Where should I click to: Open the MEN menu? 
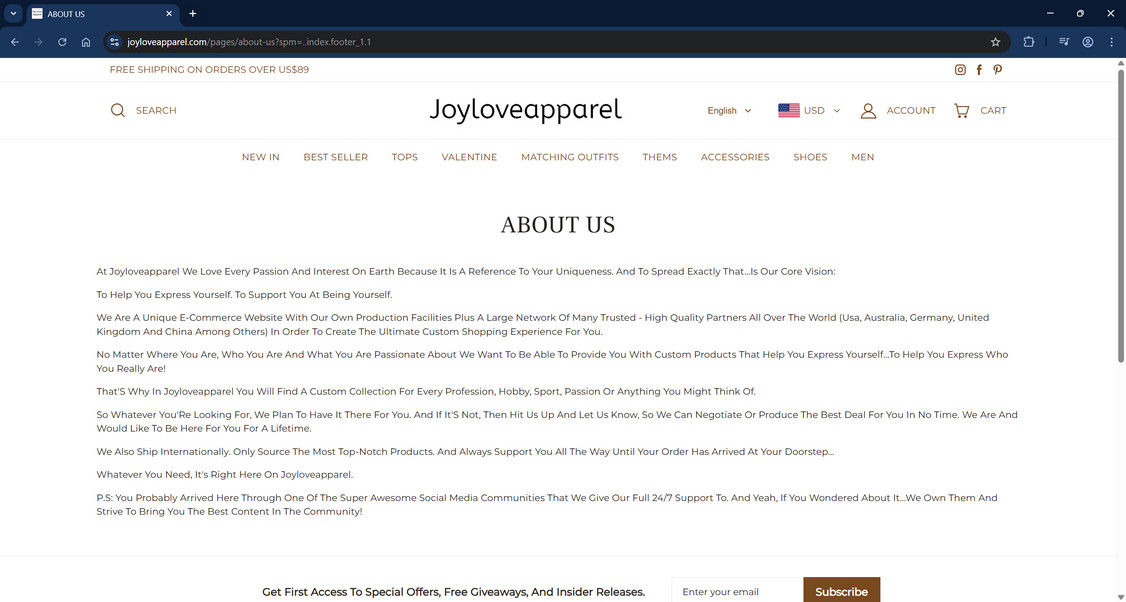[862, 157]
